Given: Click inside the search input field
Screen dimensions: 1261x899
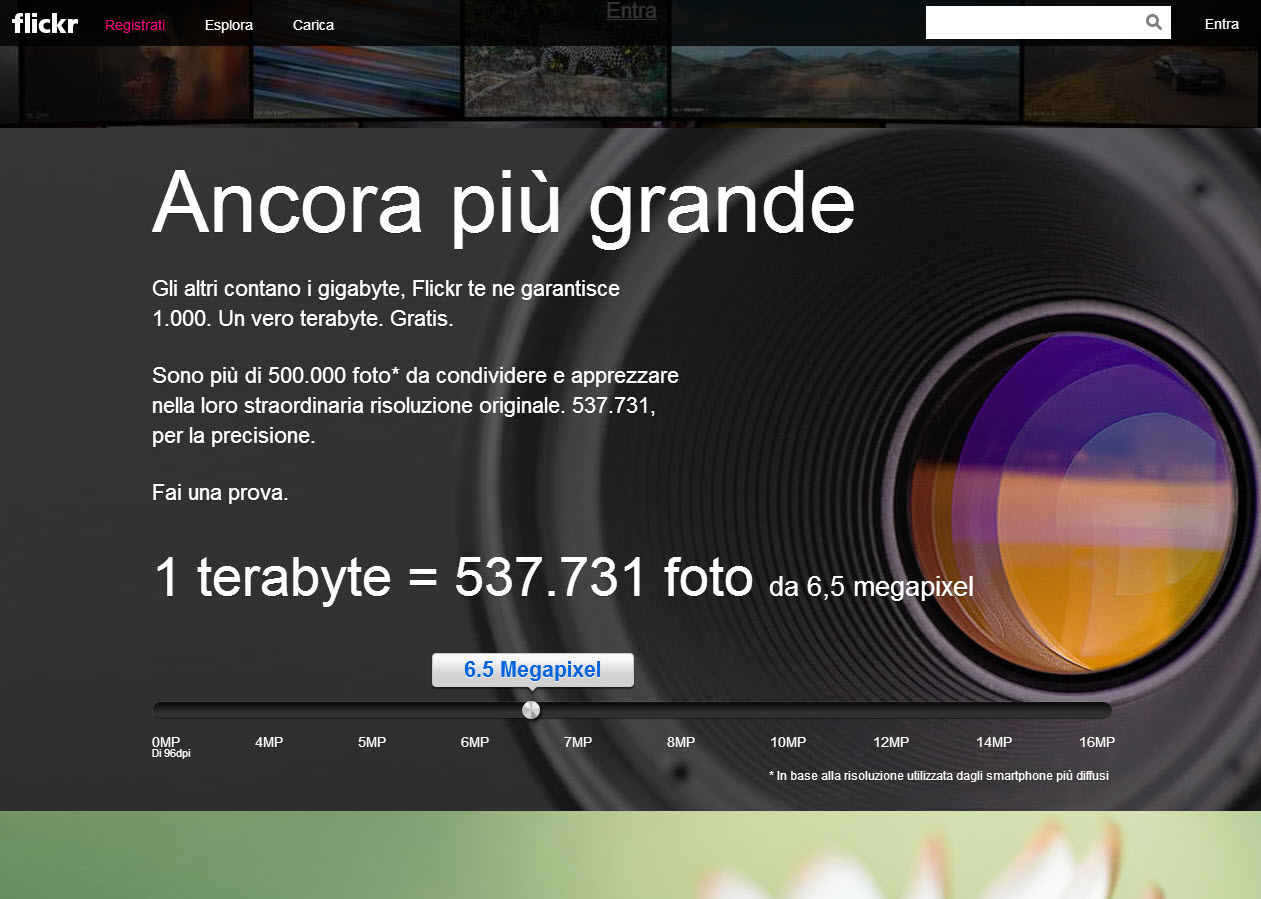Looking at the screenshot, I should coord(1030,22).
